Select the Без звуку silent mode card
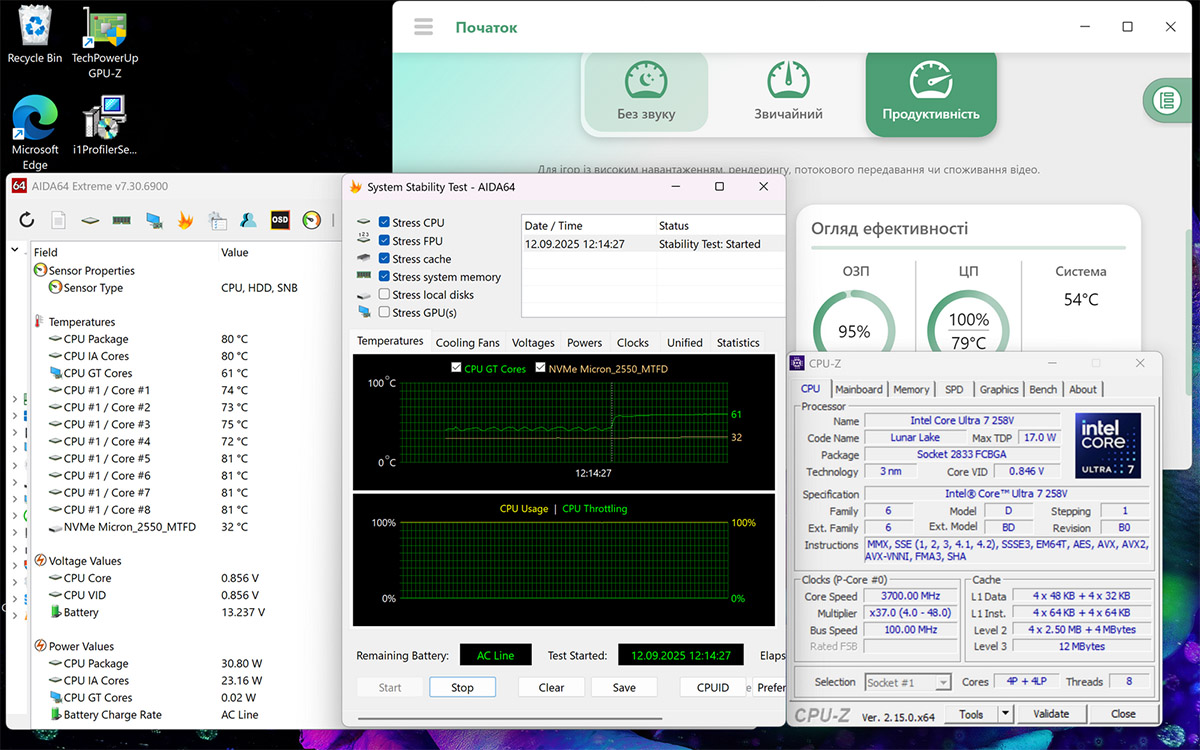This screenshot has width=1200, height=750. tap(646, 92)
